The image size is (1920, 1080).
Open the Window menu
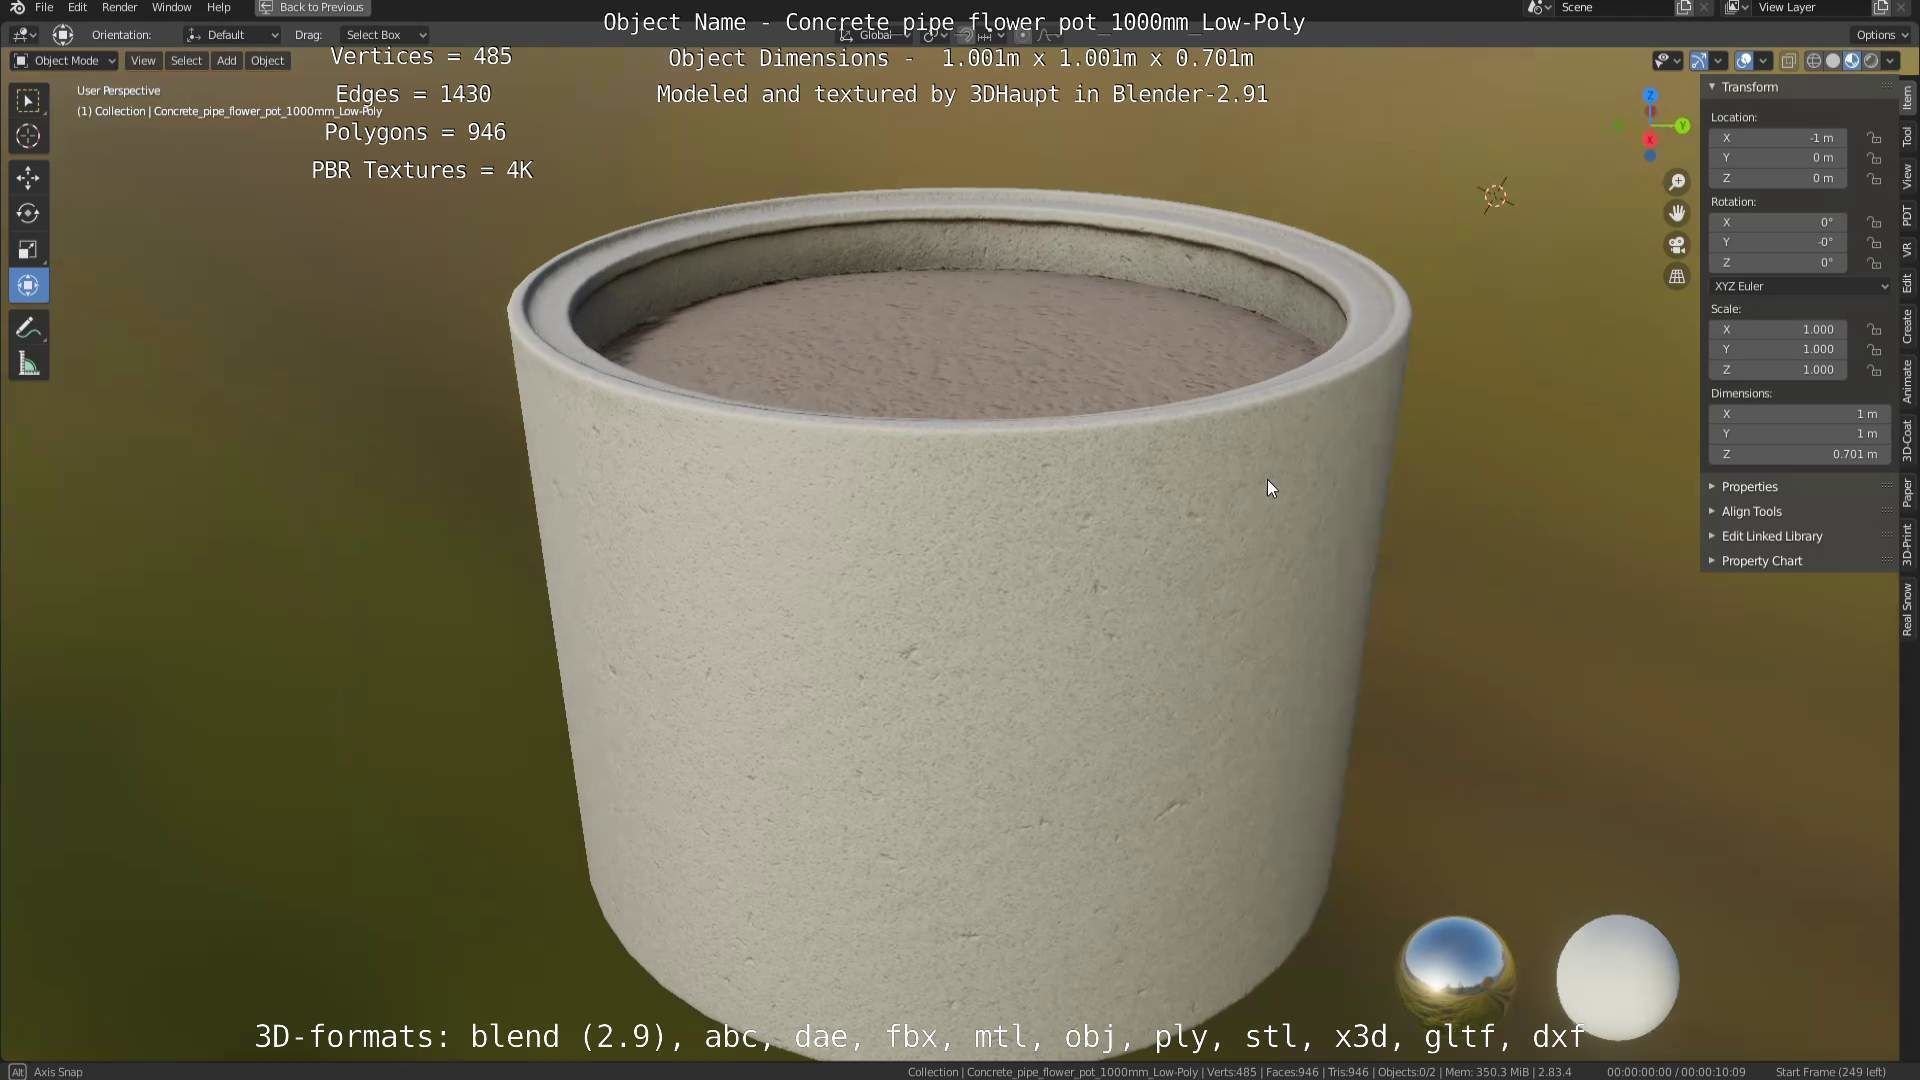pyautogui.click(x=171, y=7)
